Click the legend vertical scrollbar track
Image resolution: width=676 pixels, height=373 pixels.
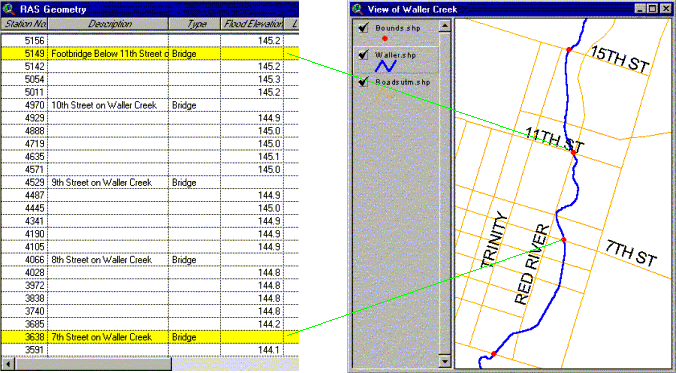444,194
